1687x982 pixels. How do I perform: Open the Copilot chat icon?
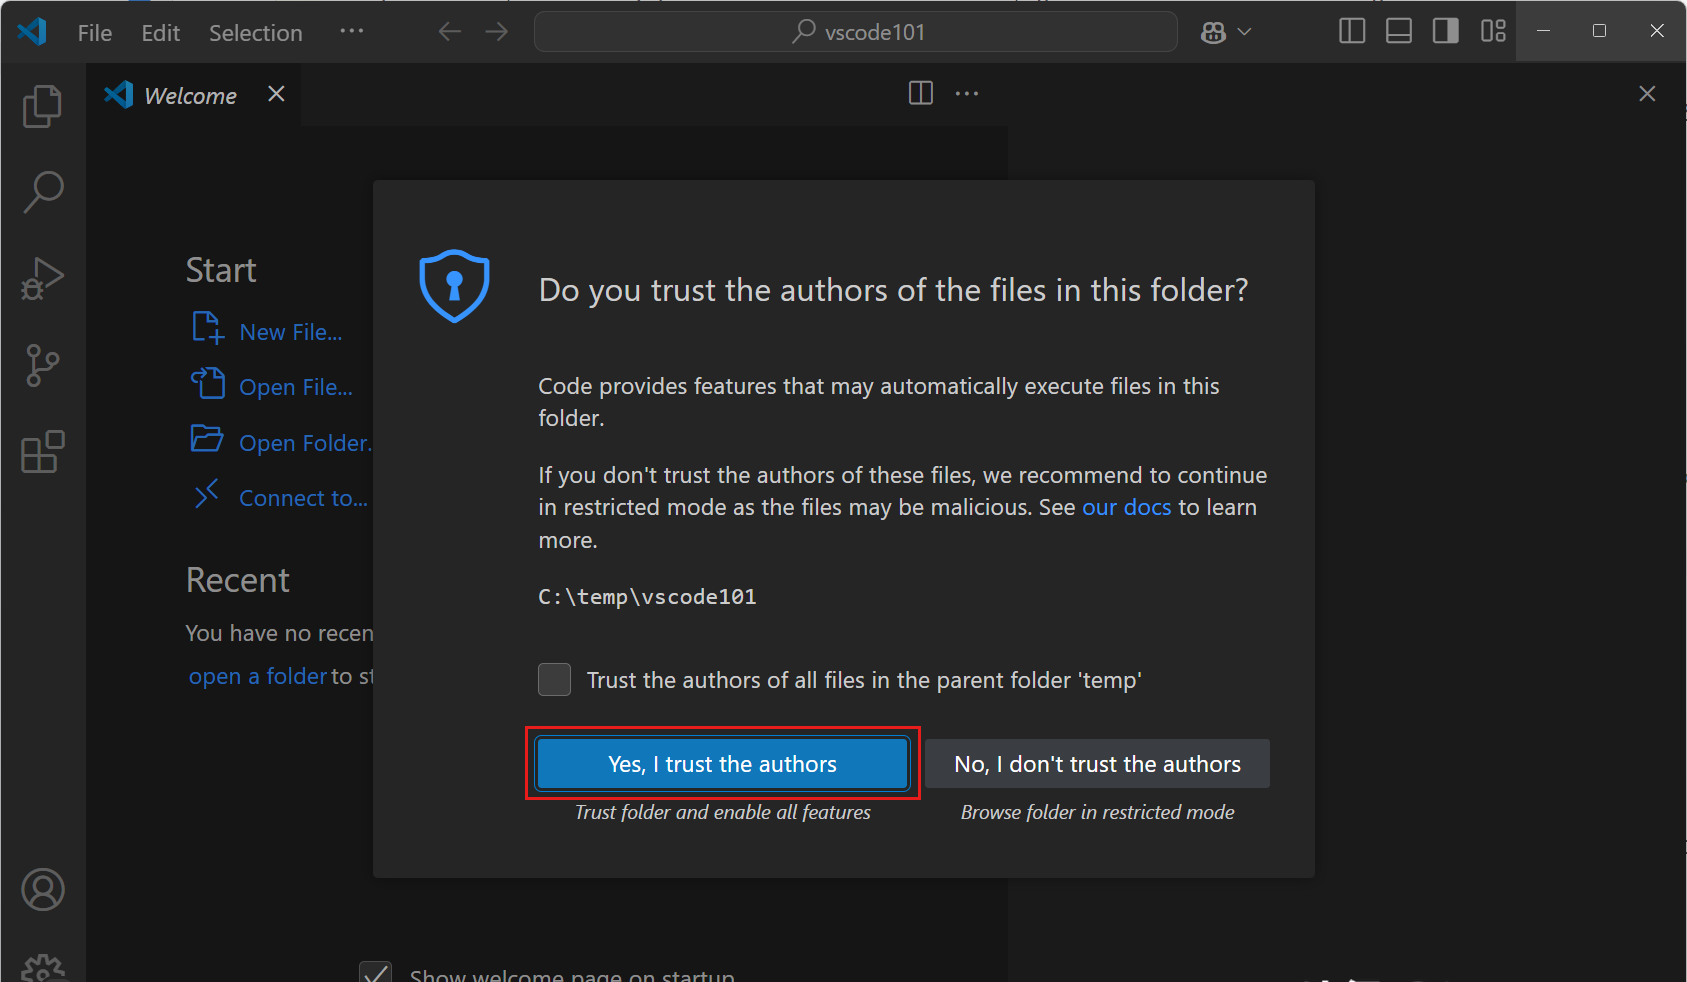click(x=1213, y=32)
